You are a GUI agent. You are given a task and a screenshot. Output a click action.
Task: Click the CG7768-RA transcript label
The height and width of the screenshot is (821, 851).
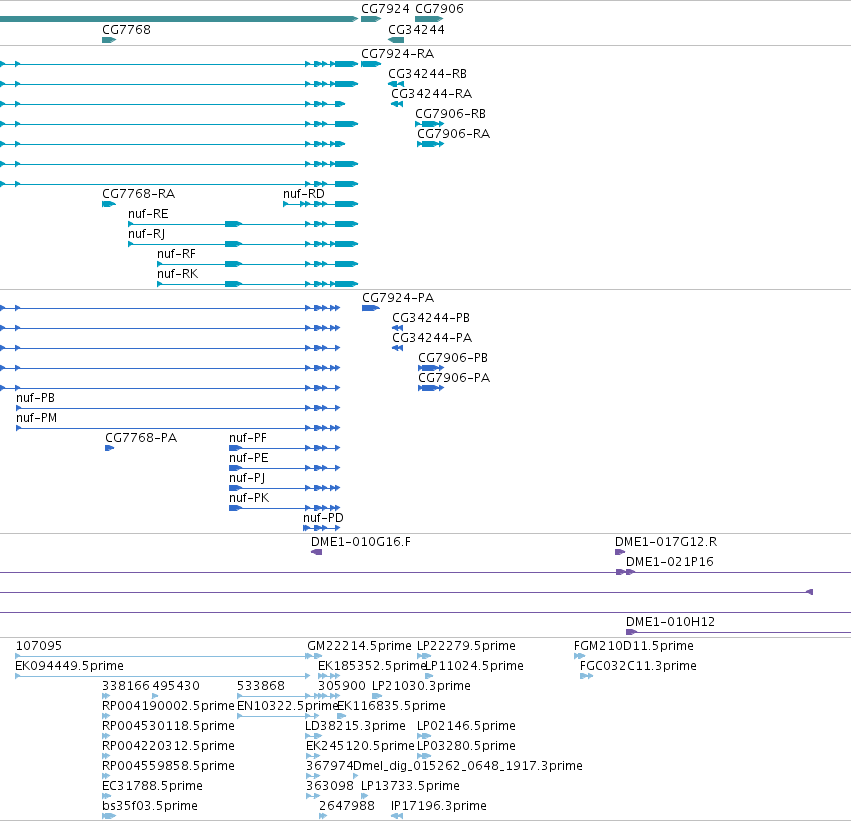pos(138,194)
